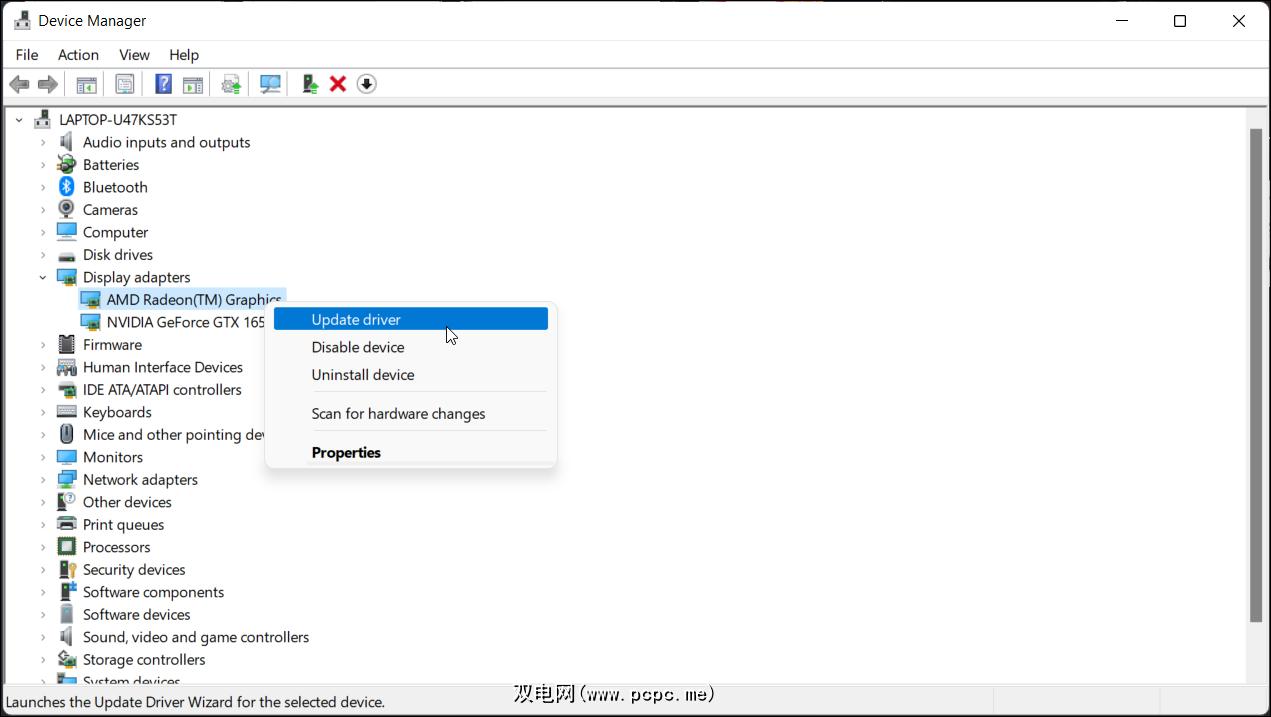Click the Mice and other pointing devices mouse icon
This screenshot has width=1271, height=717.
[x=67, y=434]
